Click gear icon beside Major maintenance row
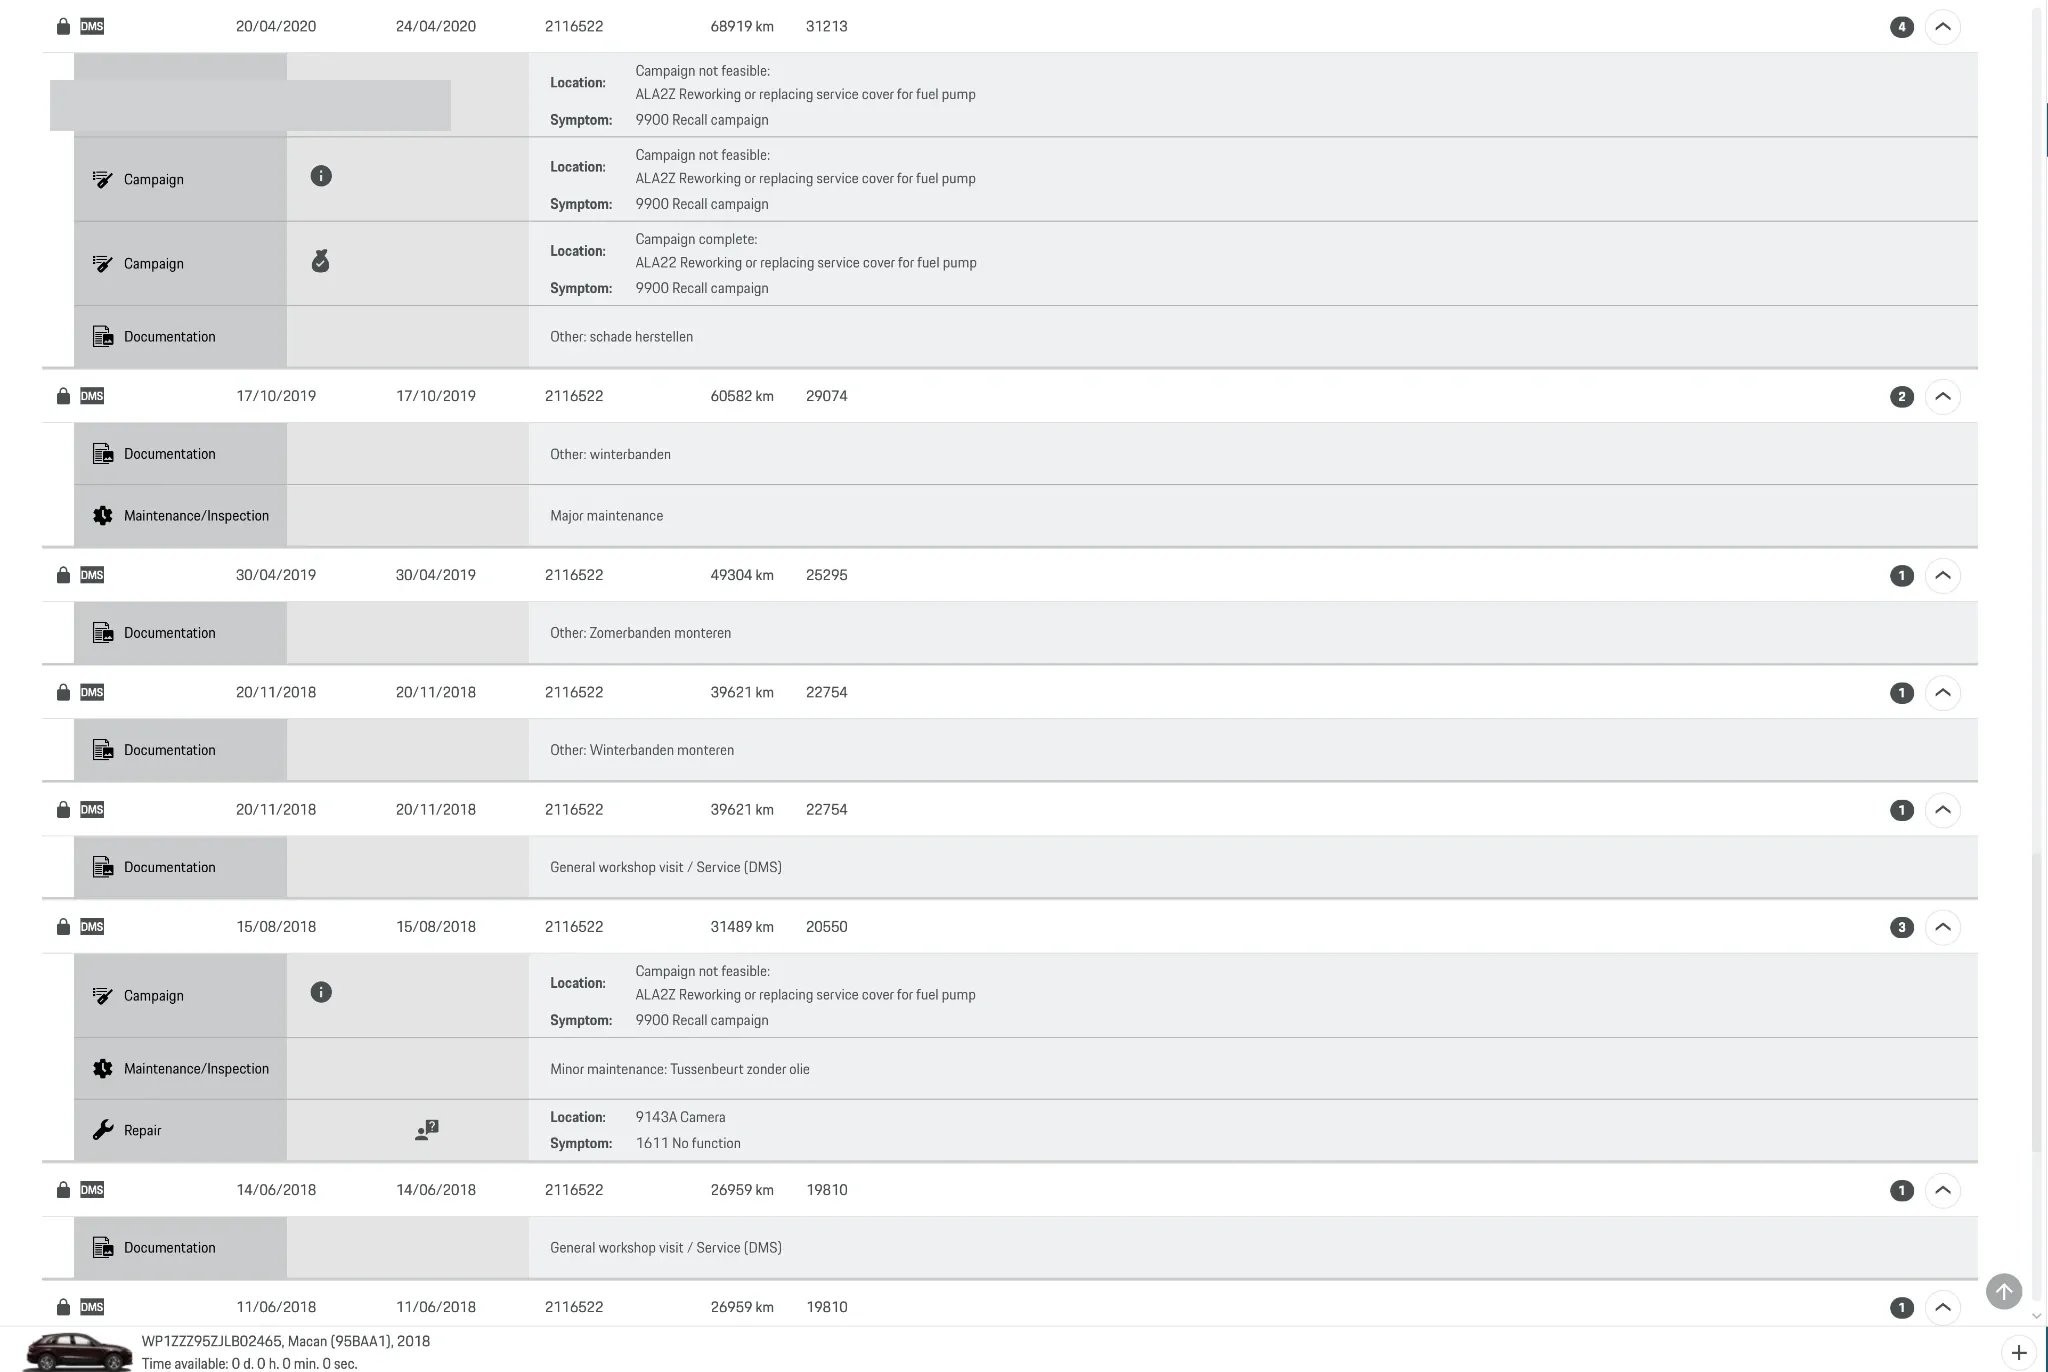This screenshot has width=2048, height=1372. tap(102, 516)
